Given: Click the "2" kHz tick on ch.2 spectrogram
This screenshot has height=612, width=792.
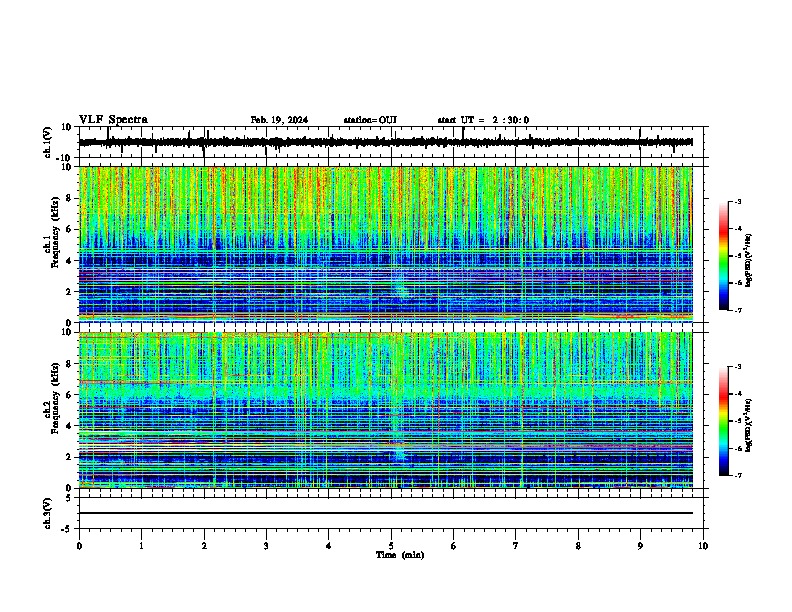Looking at the screenshot, I should click(69, 457).
